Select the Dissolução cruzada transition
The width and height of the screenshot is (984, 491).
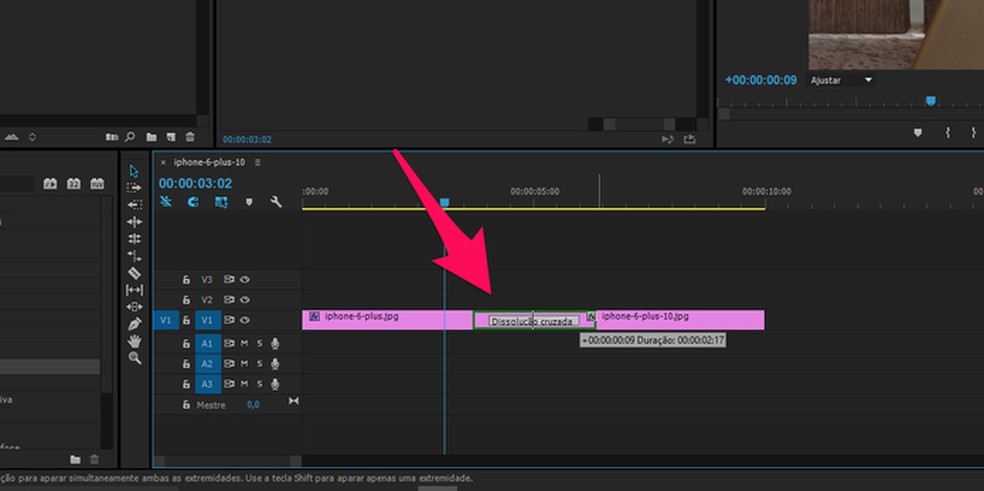click(533, 320)
